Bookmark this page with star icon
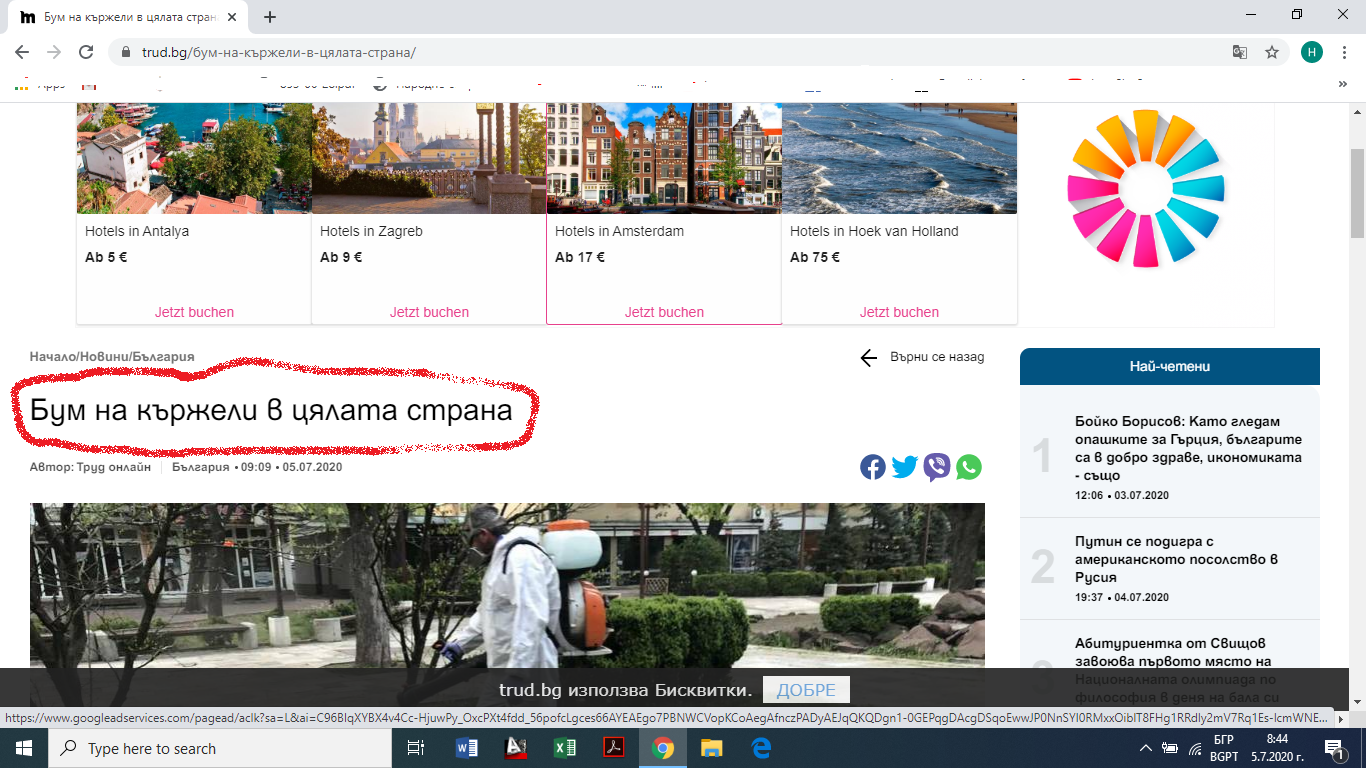1366x768 pixels. (x=1272, y=52)
